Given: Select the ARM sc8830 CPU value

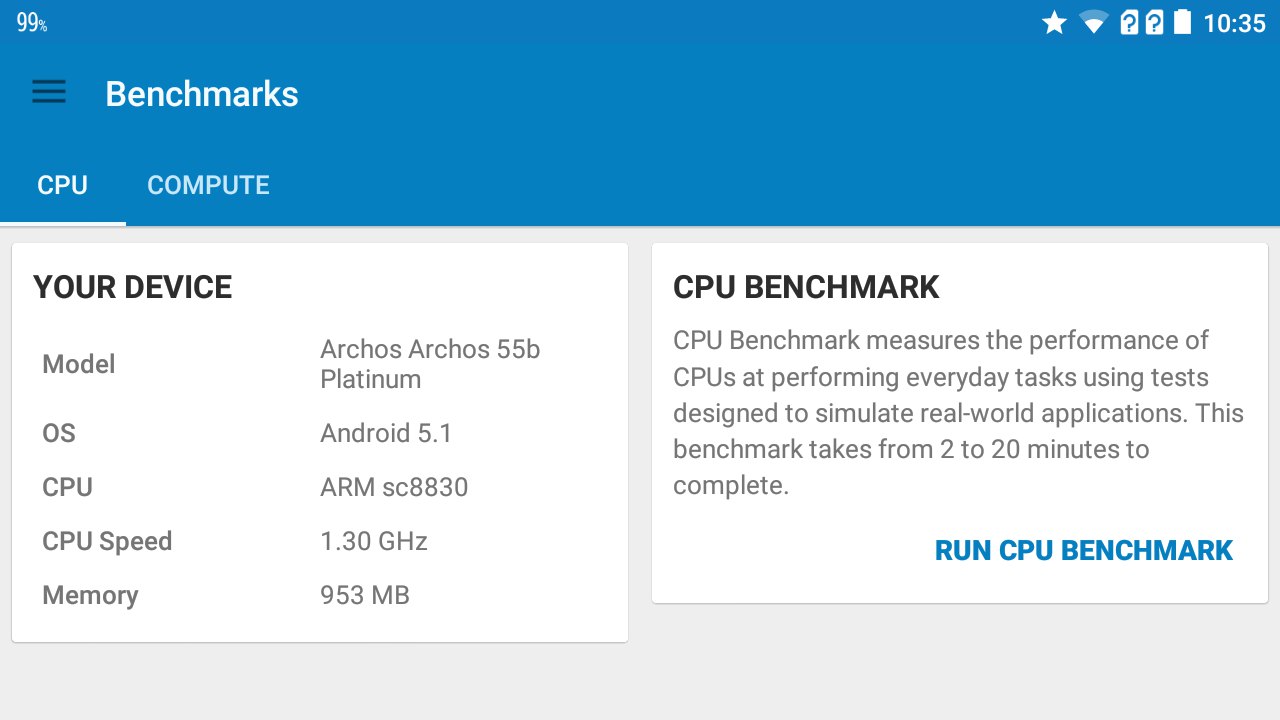Looking at the screenshot, I should tap(394, 487).
